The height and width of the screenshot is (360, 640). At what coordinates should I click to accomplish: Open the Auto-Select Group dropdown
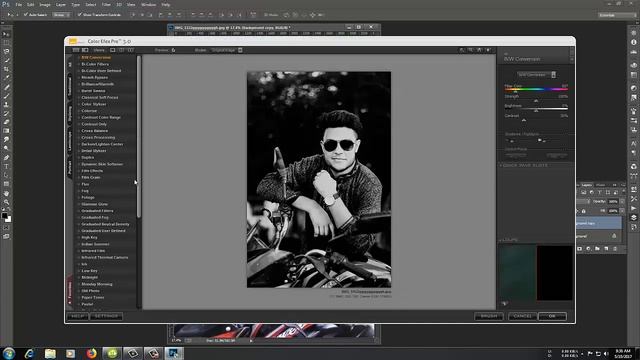click(61, 15)
